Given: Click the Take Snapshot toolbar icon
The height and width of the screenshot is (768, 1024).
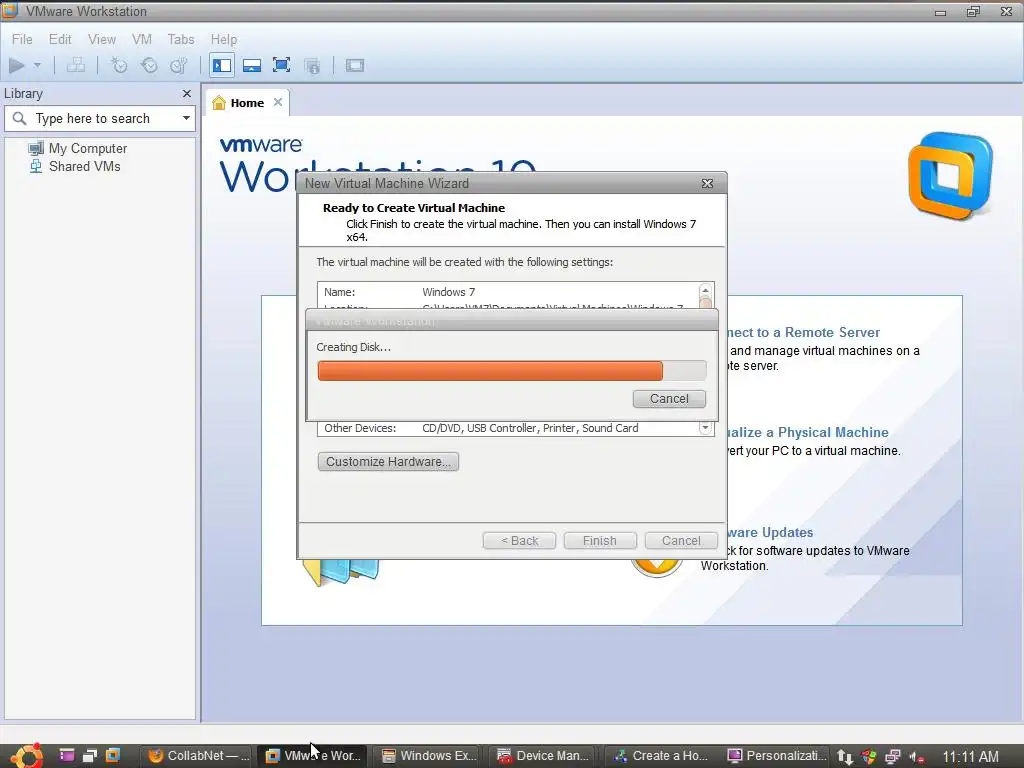Looking at the screenshot, I should point(119,65).
